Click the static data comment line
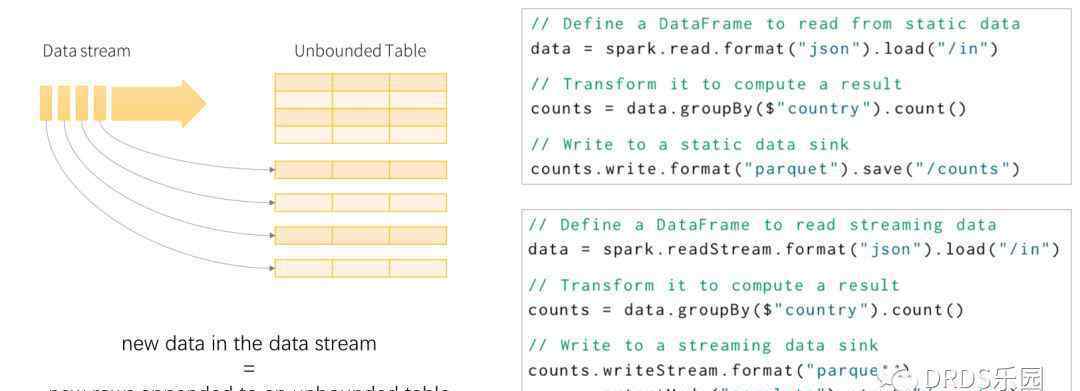1080x391 pixels. [x=775, y=24]
